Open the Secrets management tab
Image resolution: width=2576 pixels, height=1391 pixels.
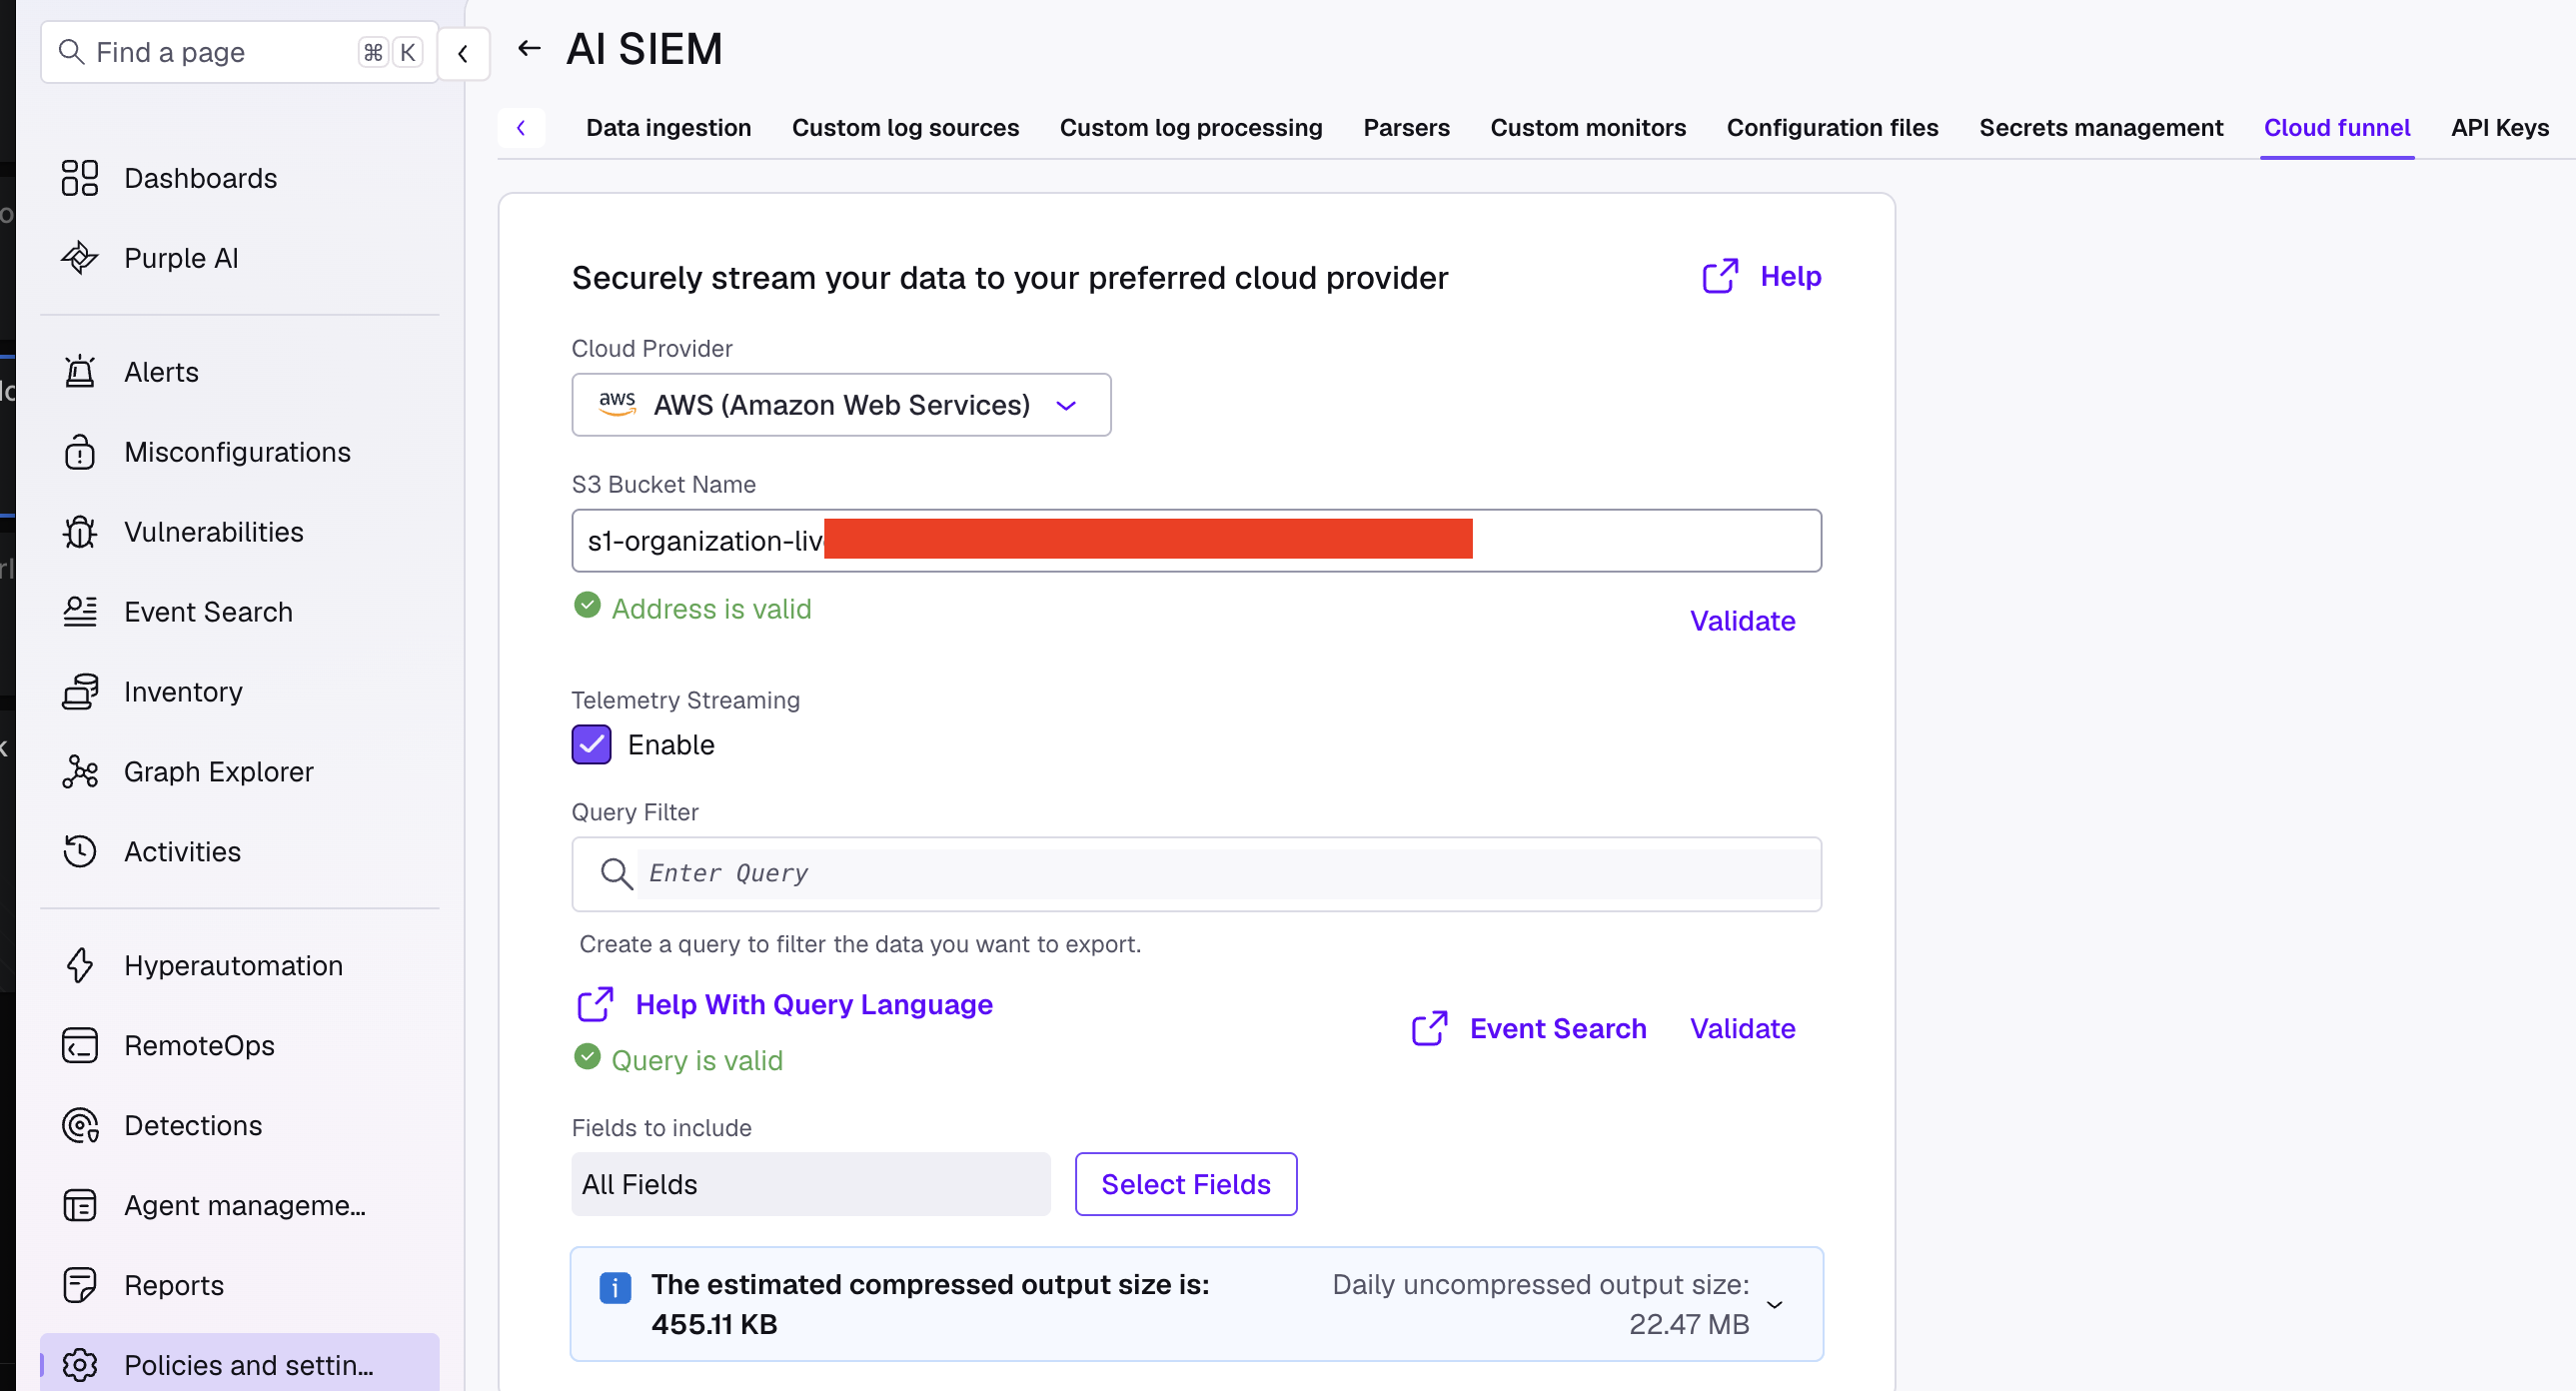point(2101,127)
